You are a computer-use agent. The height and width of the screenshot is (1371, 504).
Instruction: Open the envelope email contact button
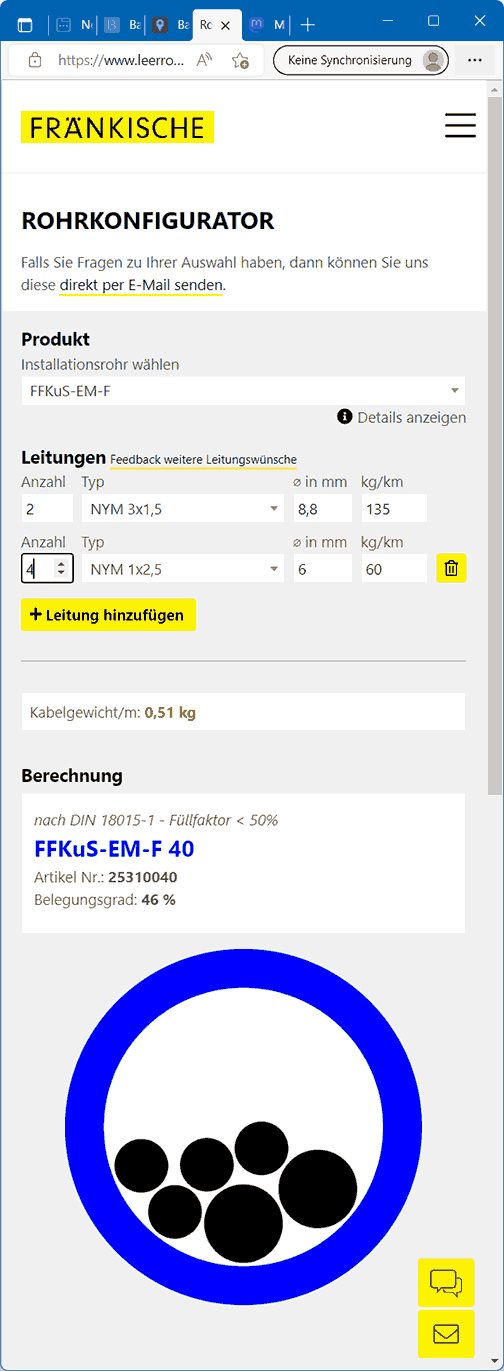[x=445, y=1333]
